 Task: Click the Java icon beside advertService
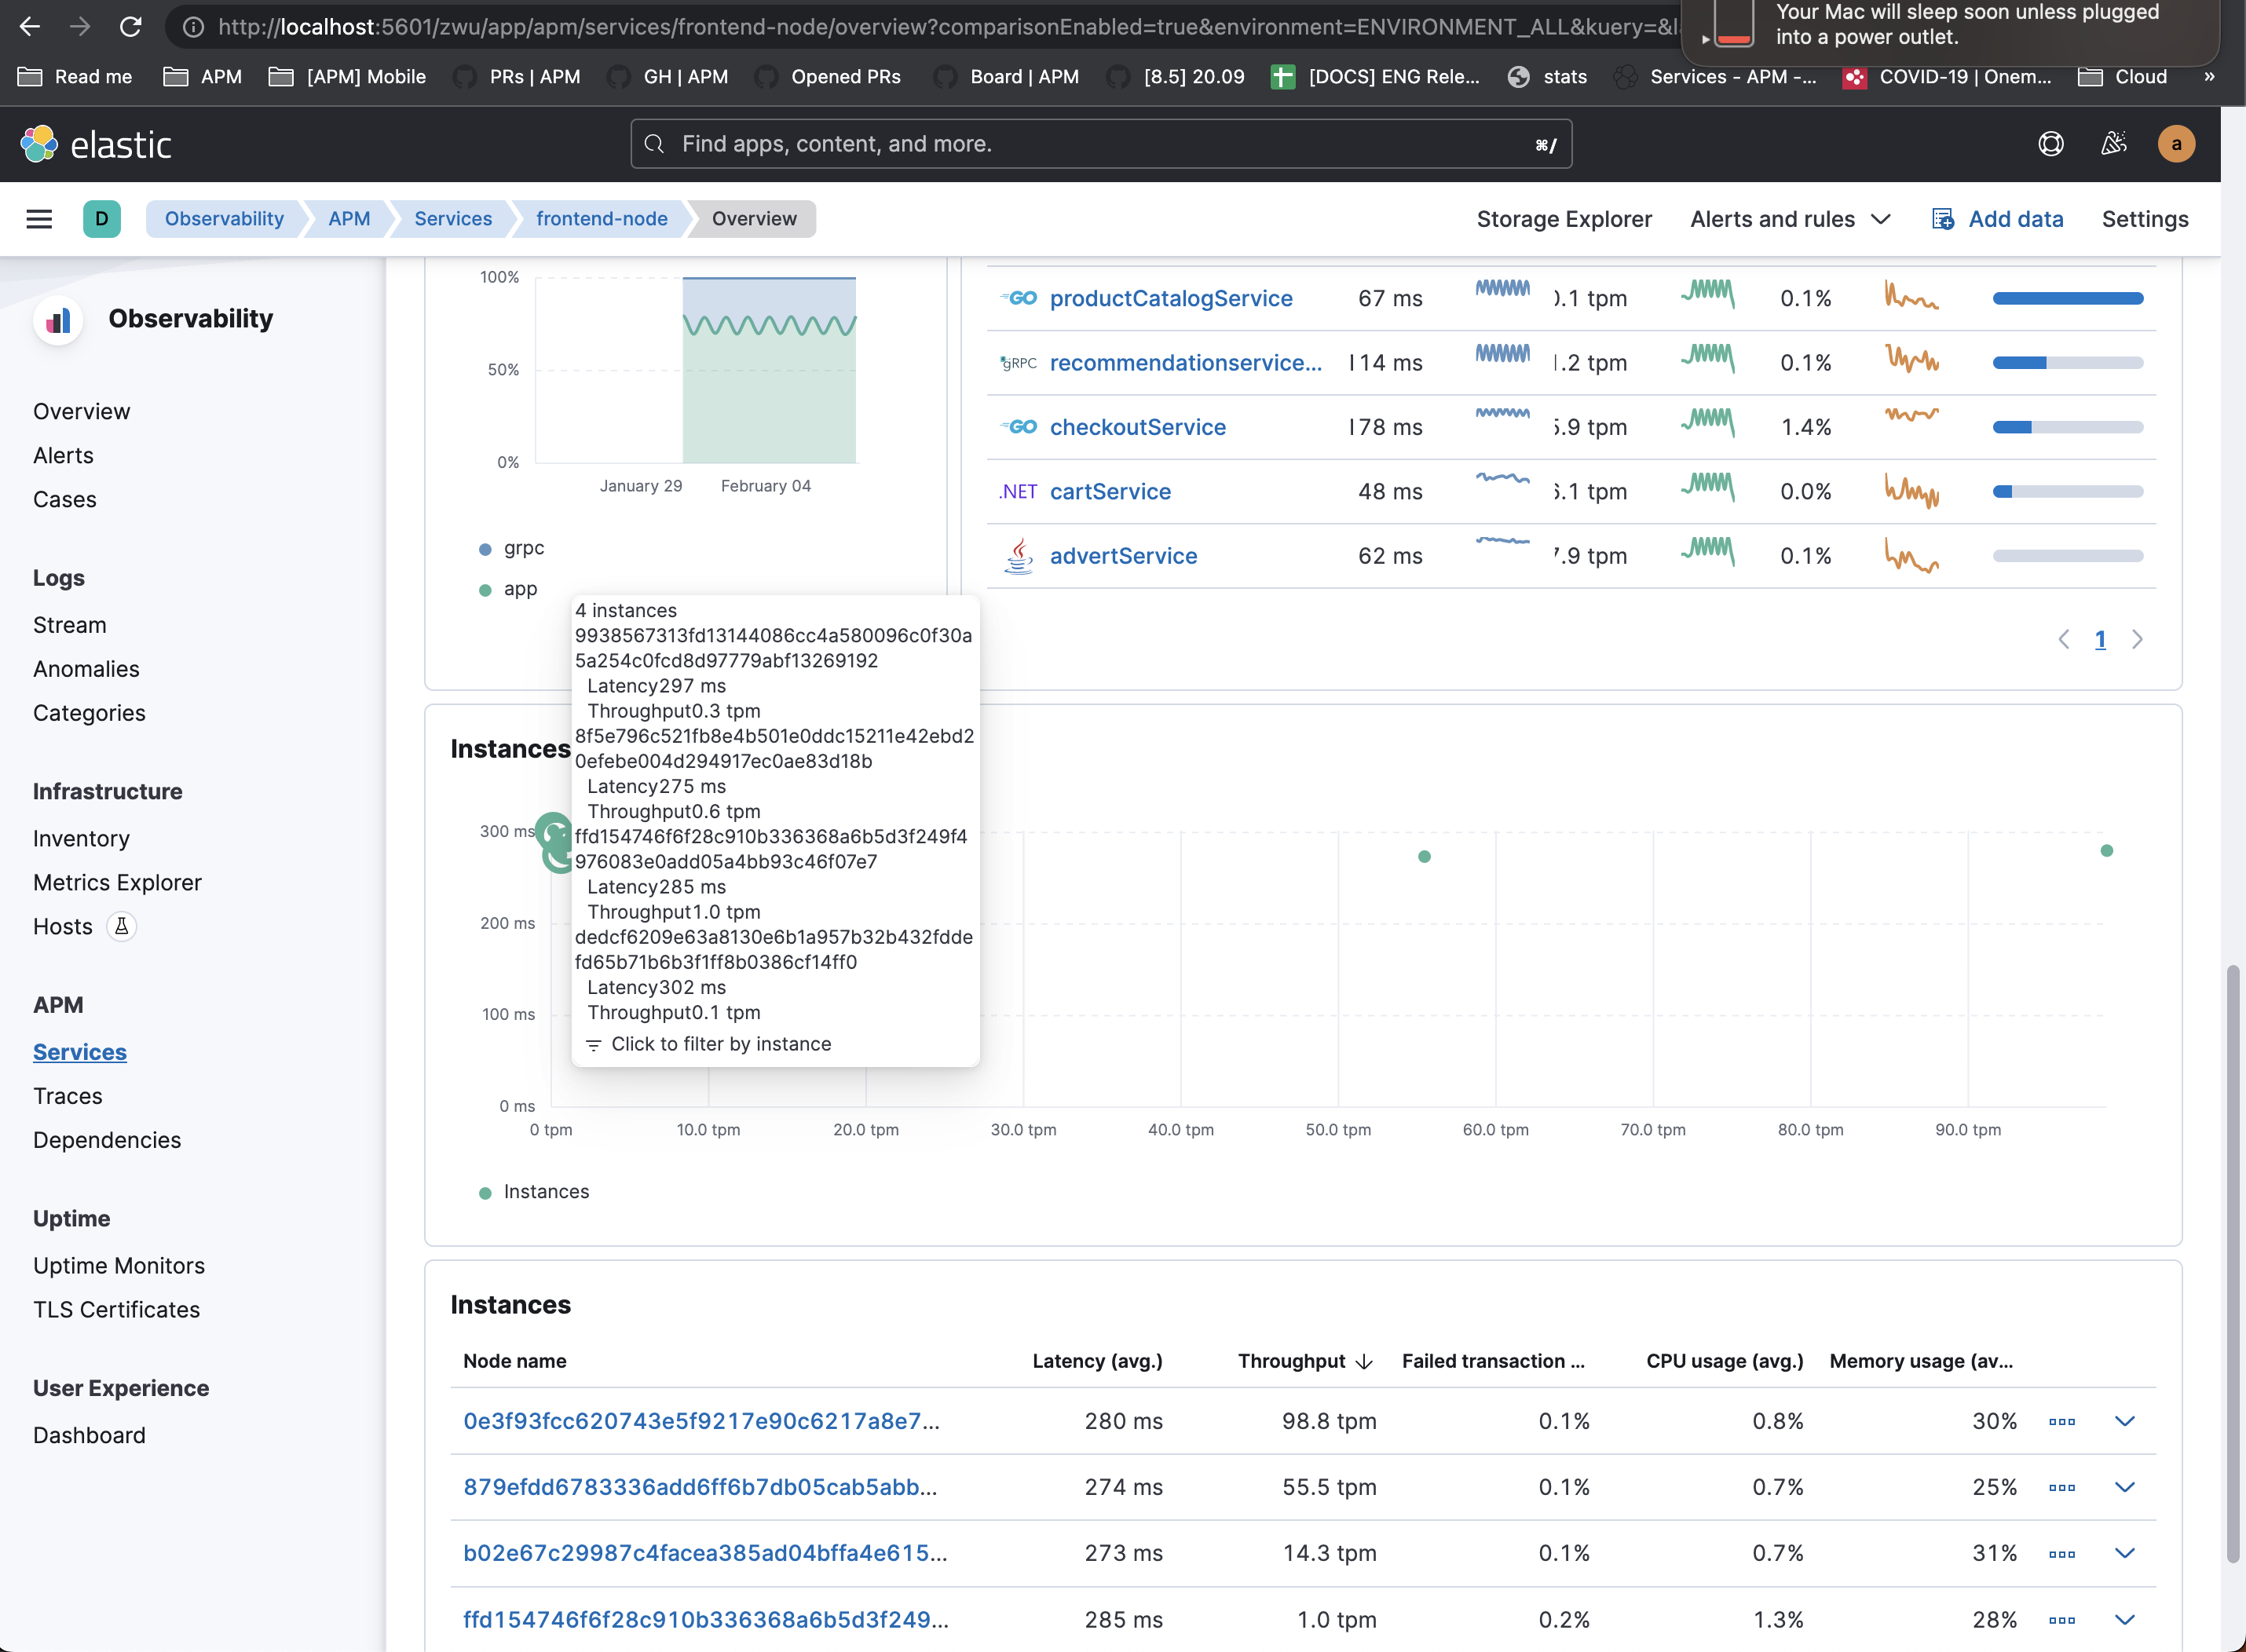pos(1017,556)
